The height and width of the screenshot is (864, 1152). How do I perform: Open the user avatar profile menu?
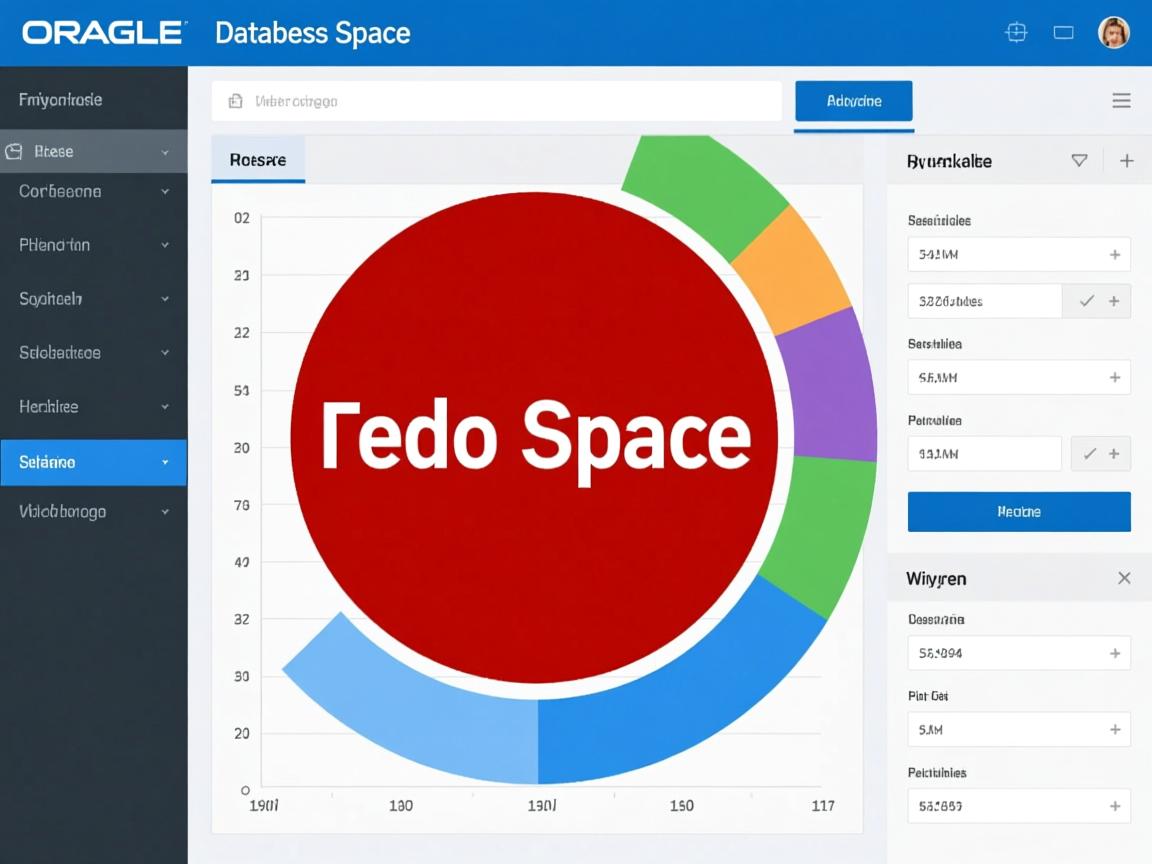click(x=1113, y=33)
